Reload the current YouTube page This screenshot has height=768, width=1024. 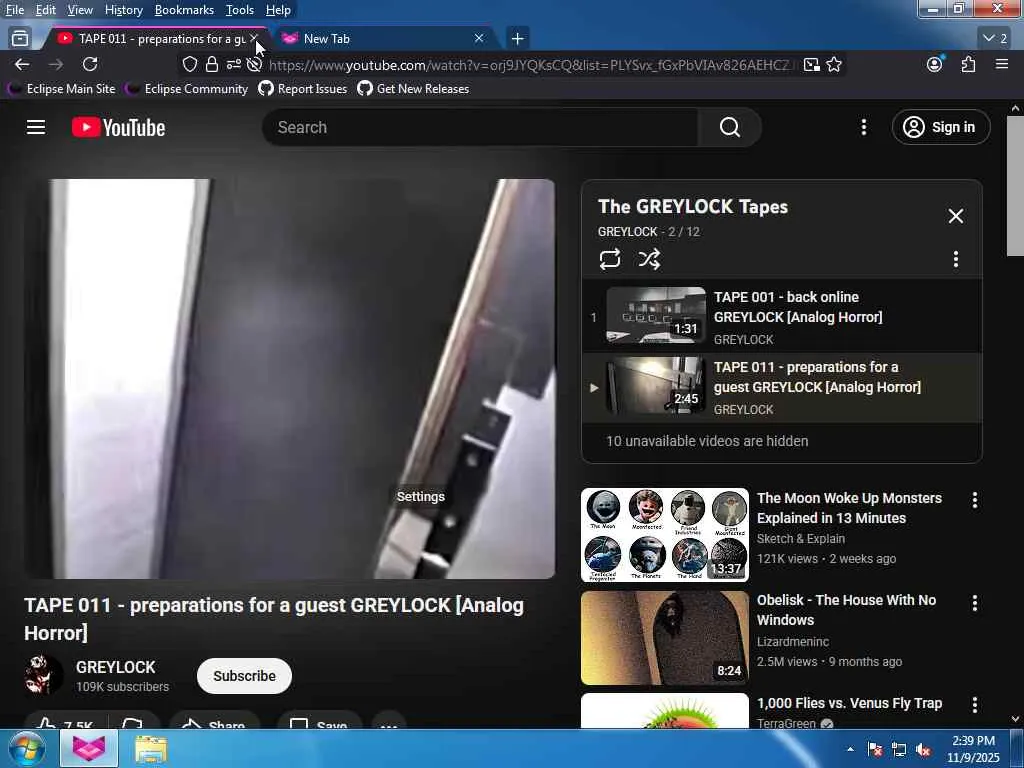pos(90,64)
